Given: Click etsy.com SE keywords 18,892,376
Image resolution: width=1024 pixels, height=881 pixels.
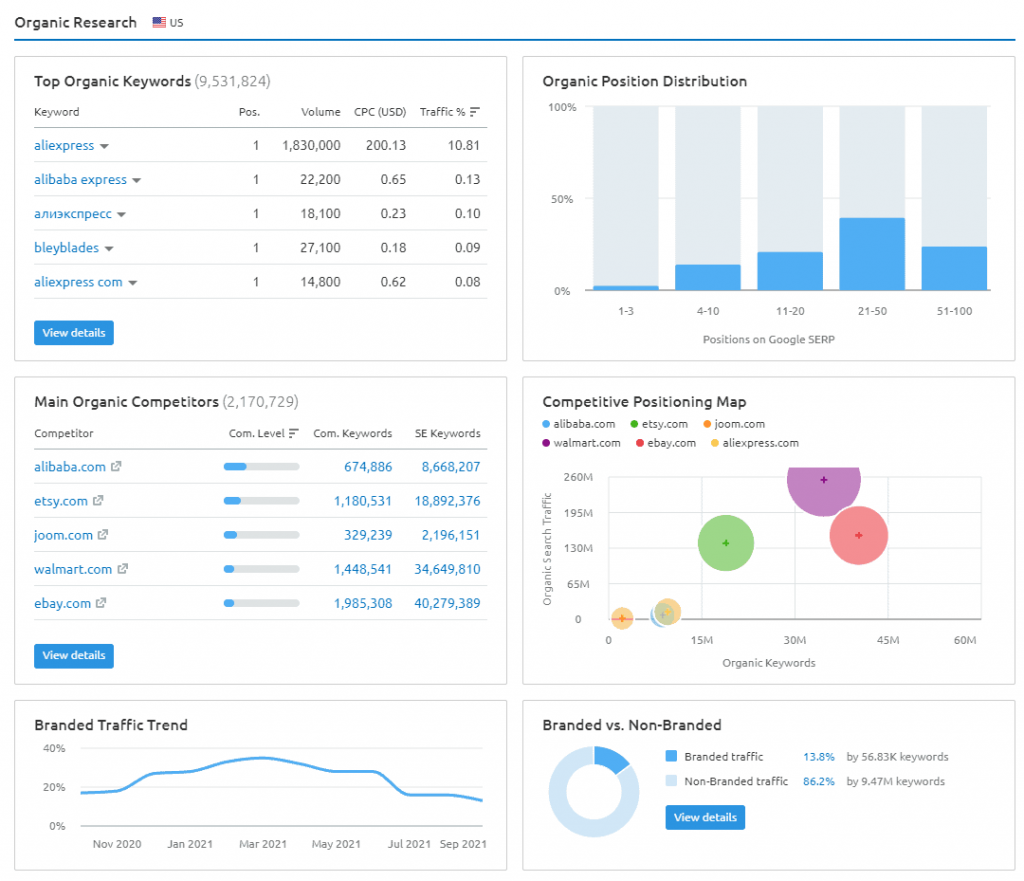Looking at the screenshot, I should pos(447,501).
